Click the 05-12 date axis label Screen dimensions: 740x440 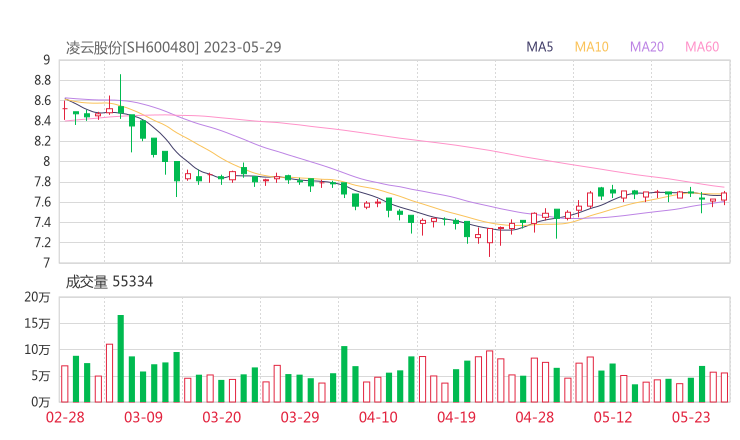pyautogui.click(x=613, y=417)
